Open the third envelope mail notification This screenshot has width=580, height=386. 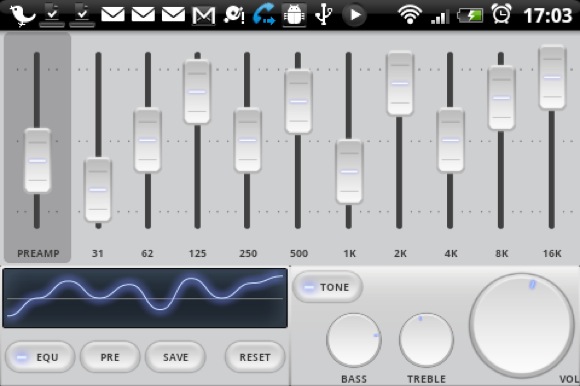tap(173, 15)
